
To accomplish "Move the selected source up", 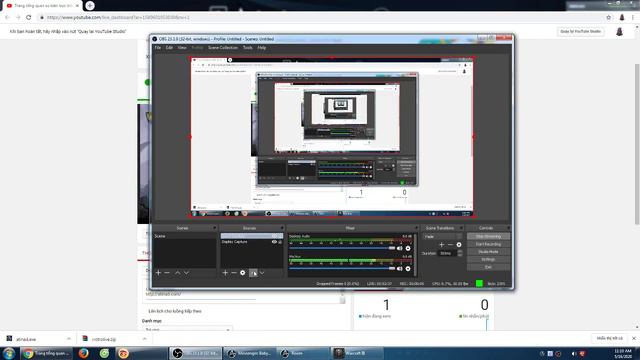I will coord(253,273).
